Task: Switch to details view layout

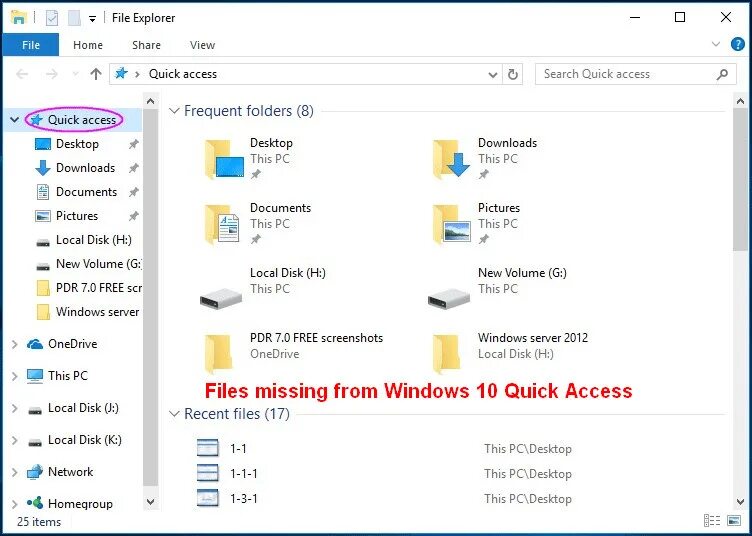Action: pos(712,521)
